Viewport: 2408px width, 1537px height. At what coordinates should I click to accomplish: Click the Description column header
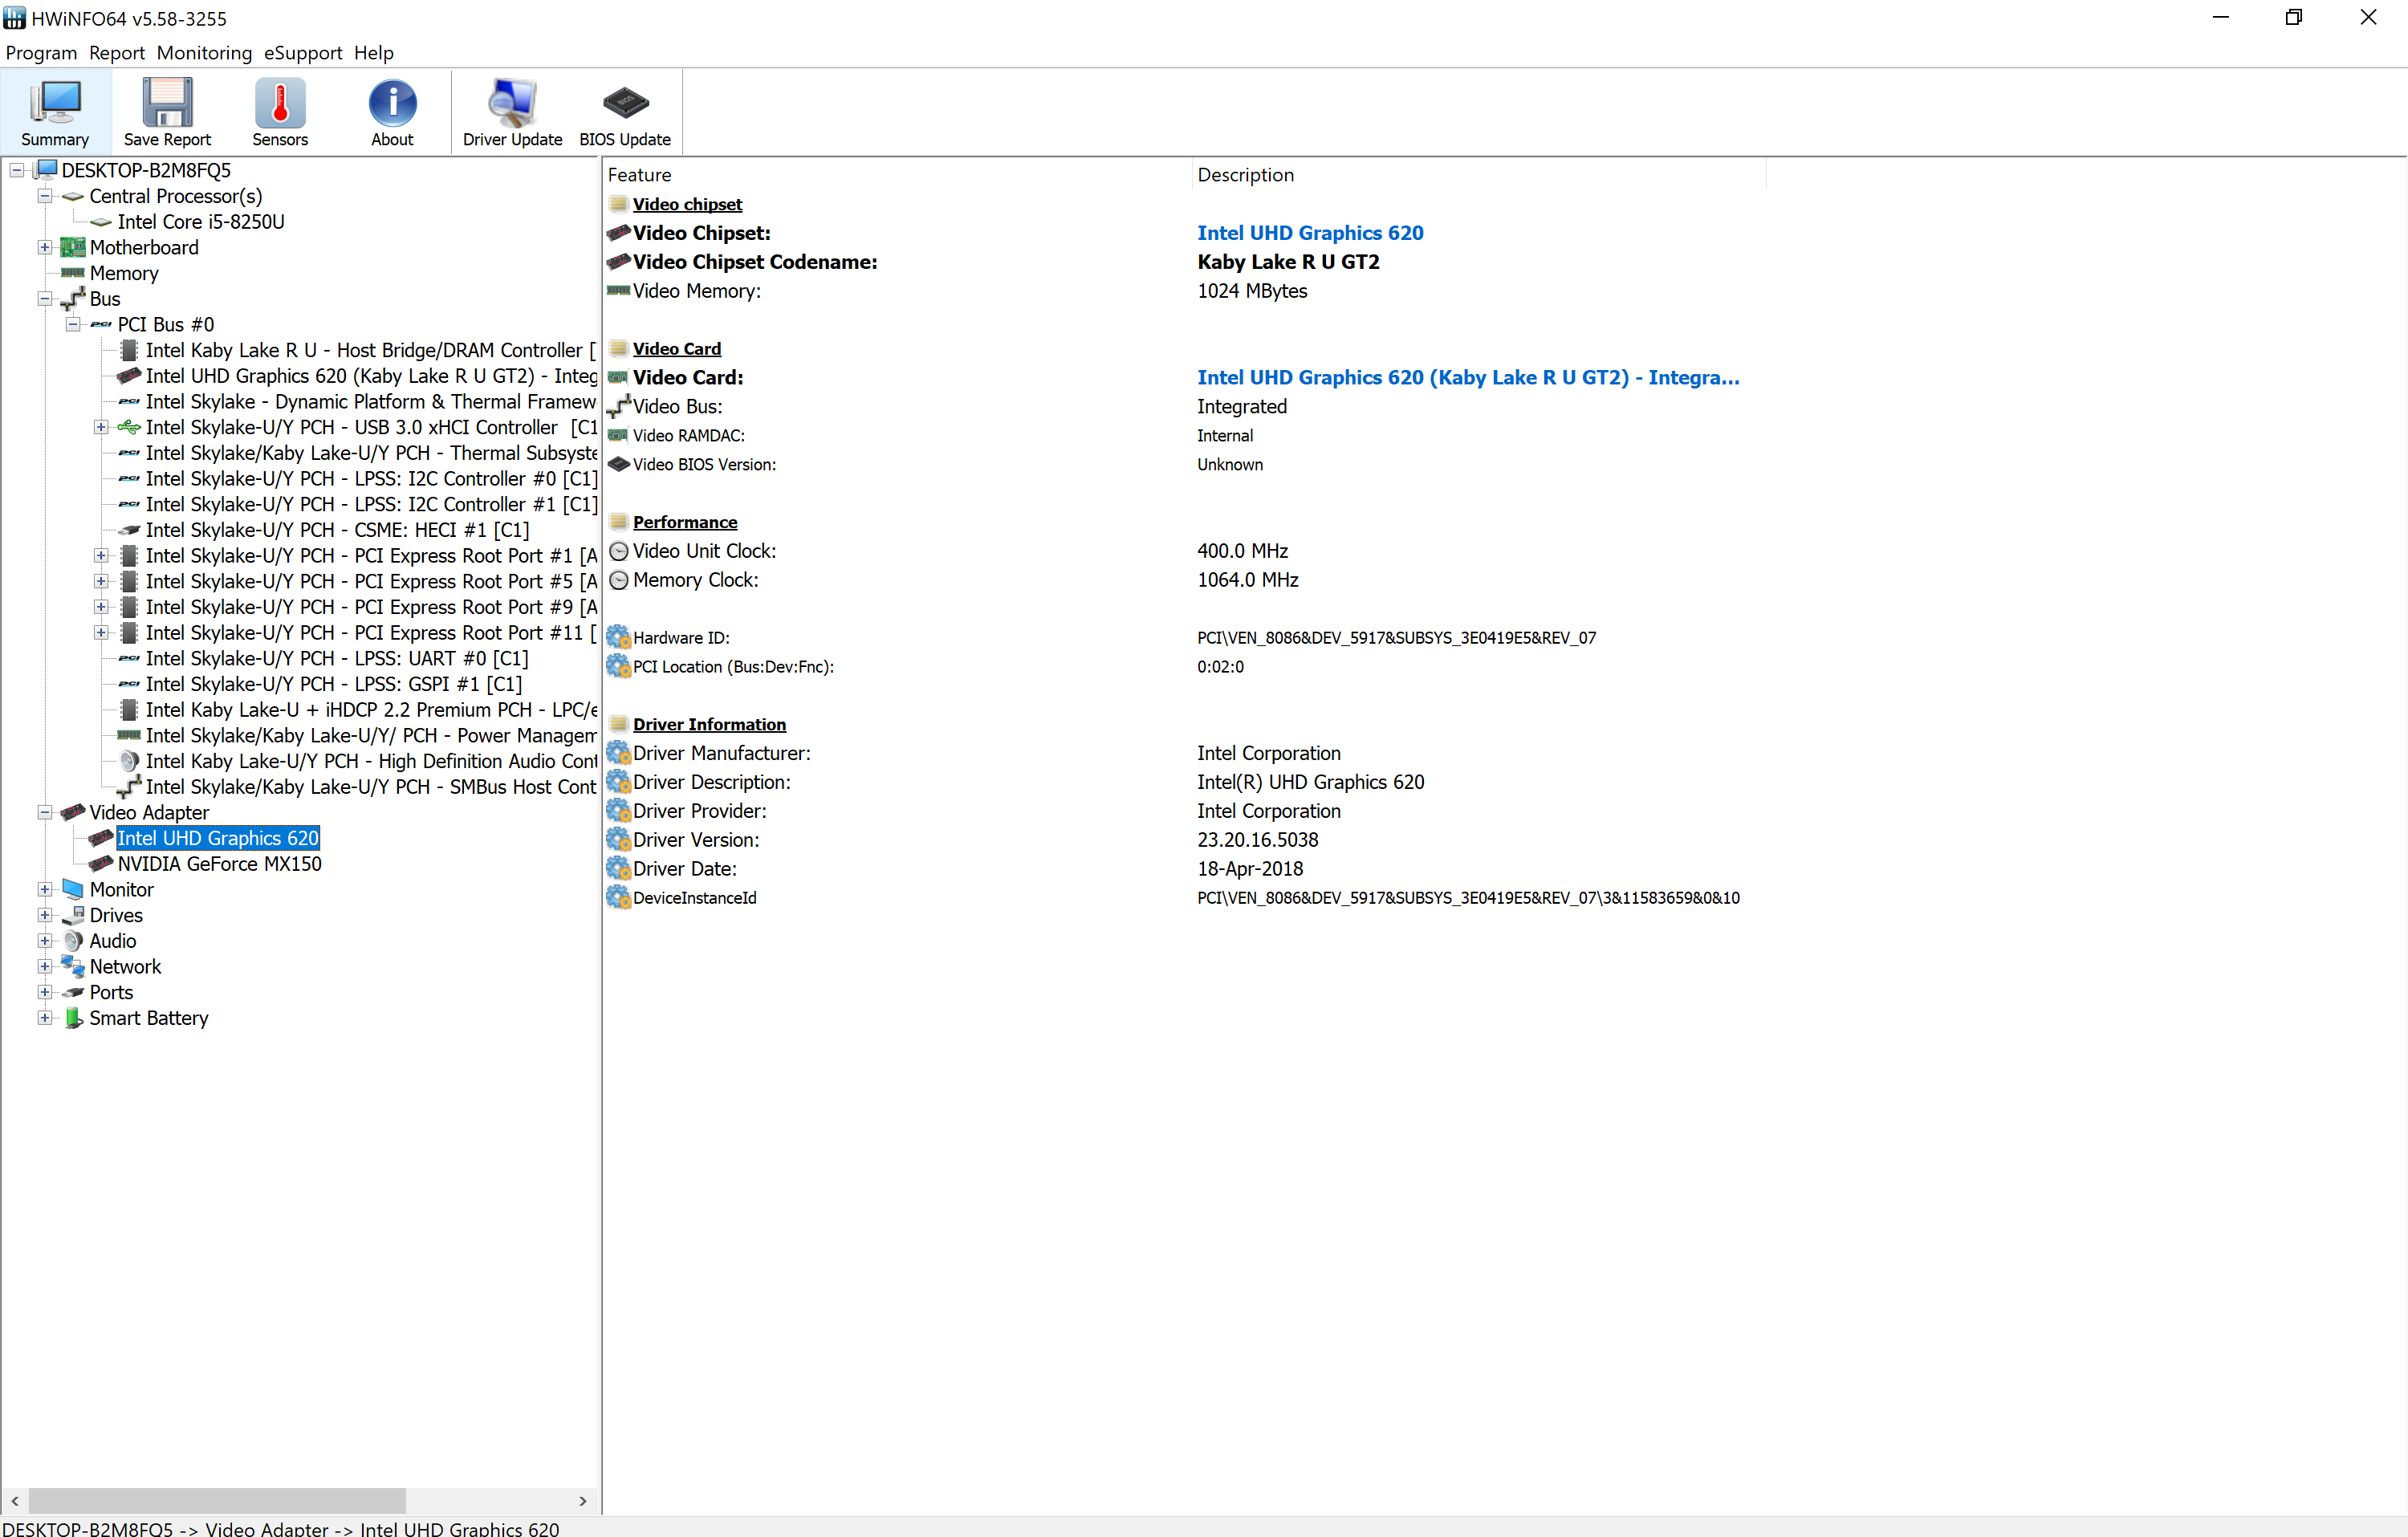(x=1479, y=174)
